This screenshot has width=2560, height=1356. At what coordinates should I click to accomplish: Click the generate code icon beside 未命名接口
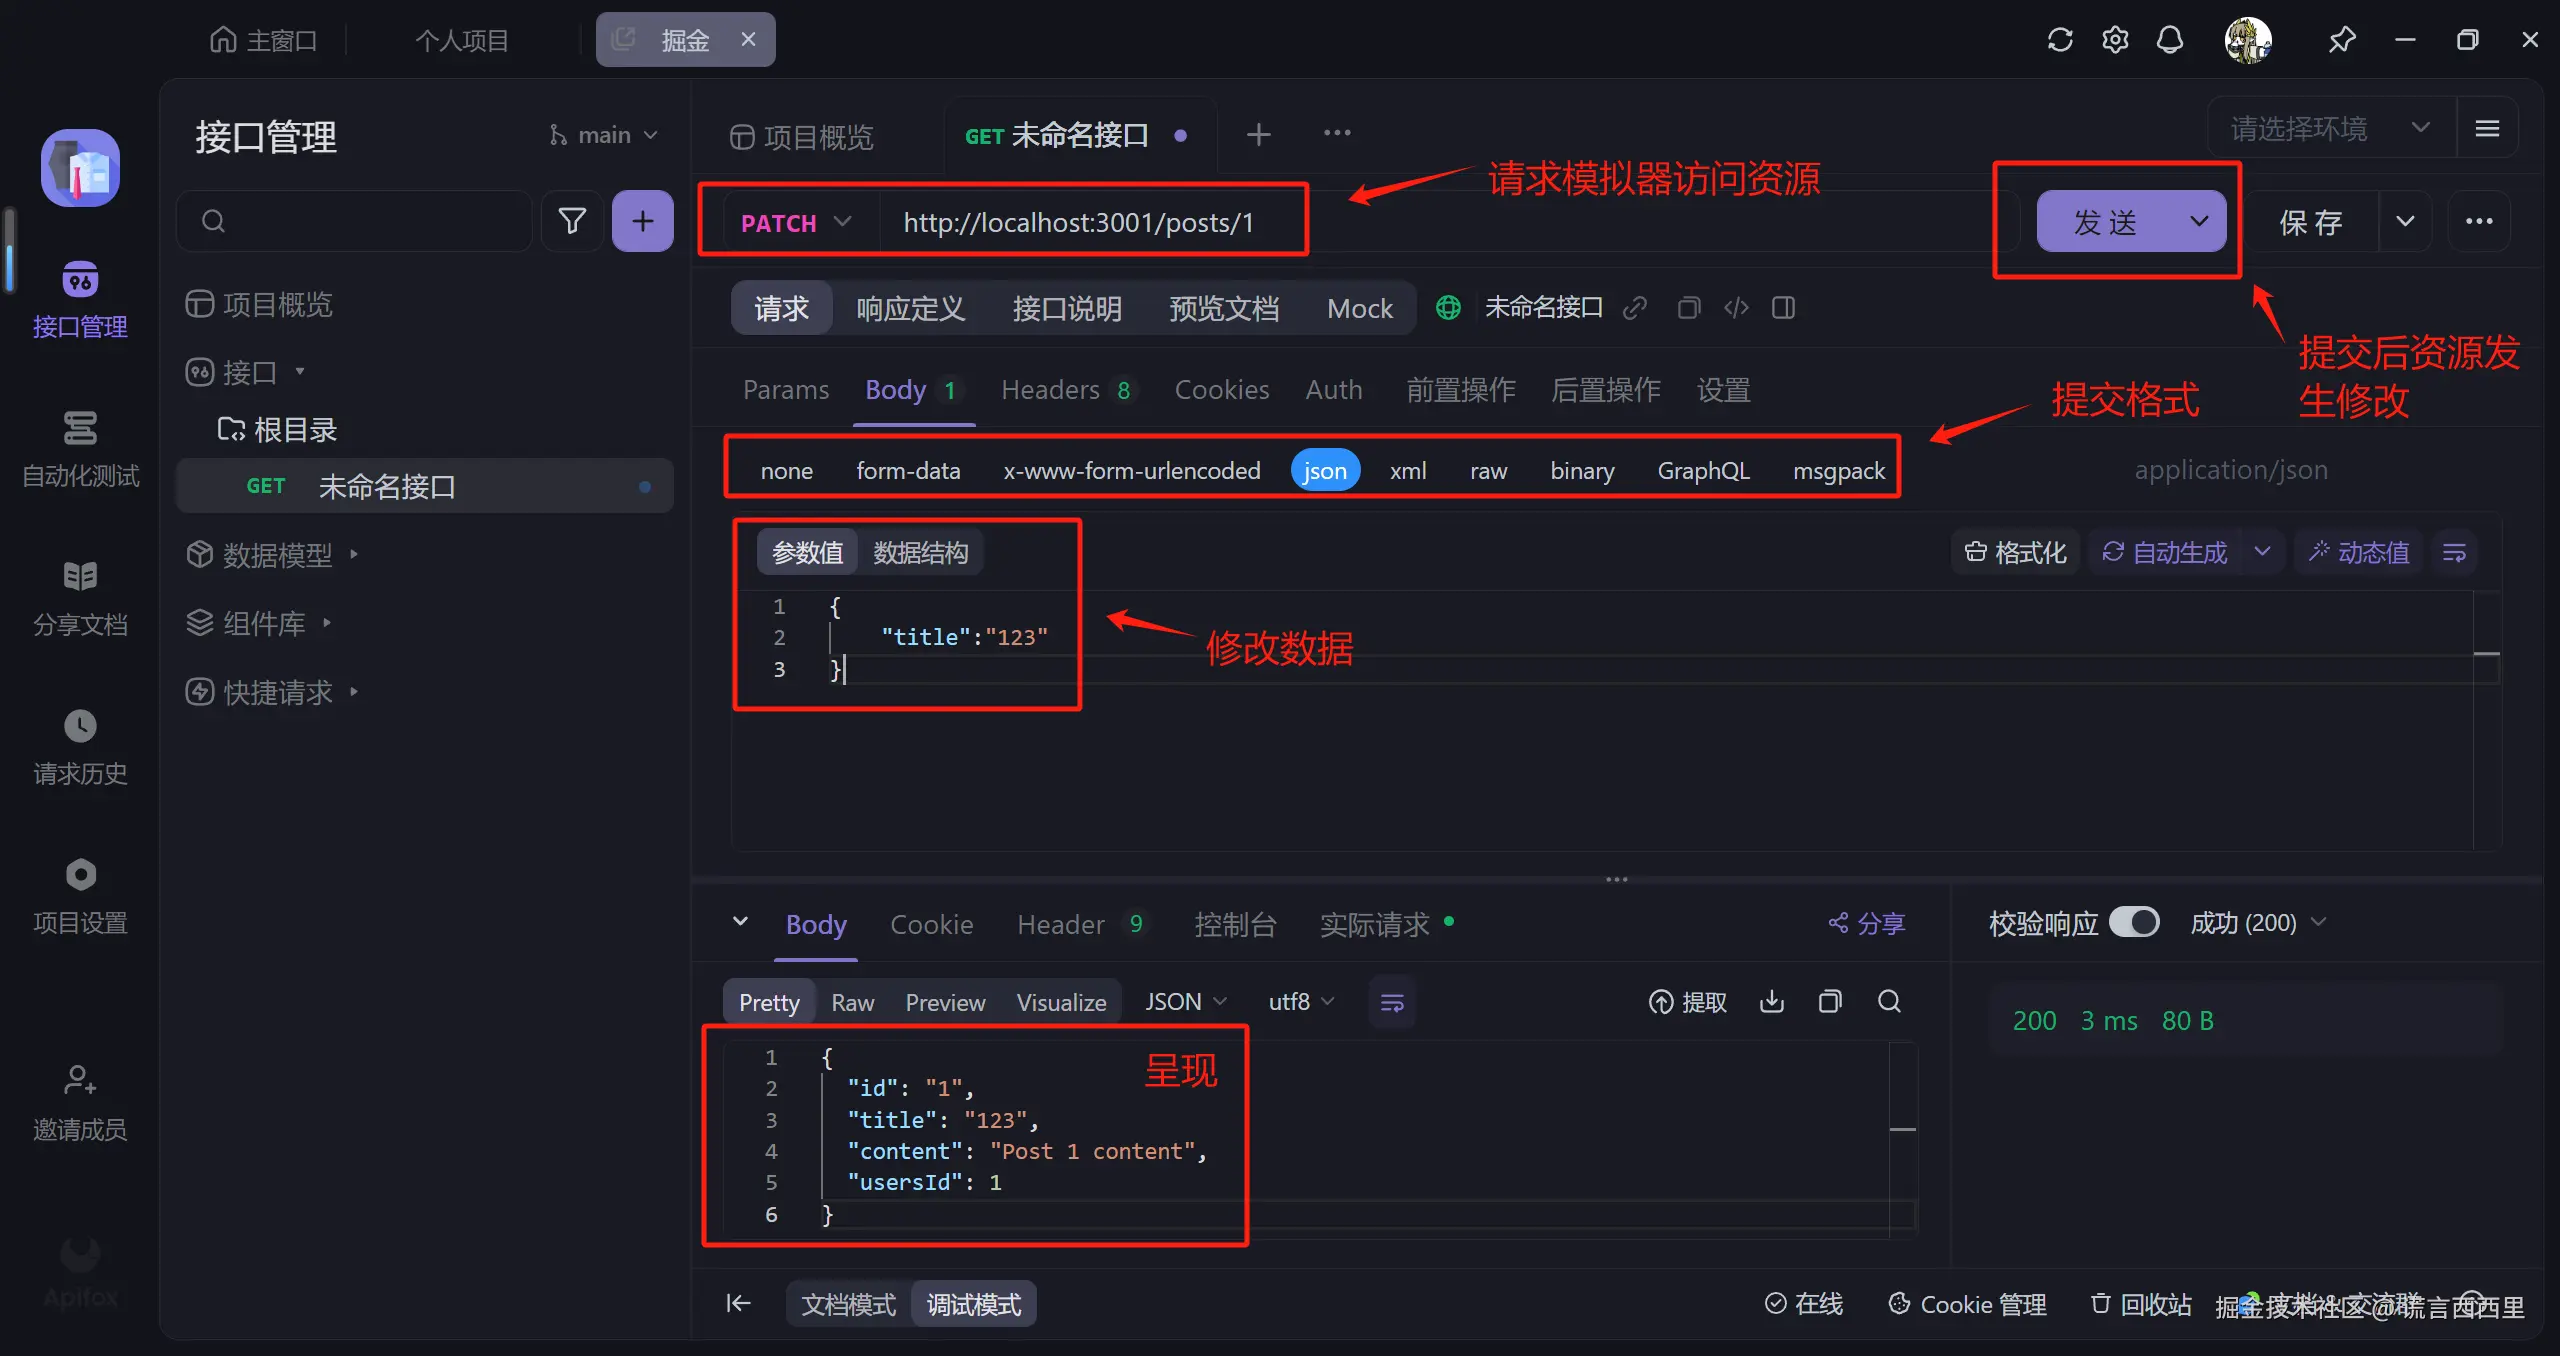click(1736, 308)
